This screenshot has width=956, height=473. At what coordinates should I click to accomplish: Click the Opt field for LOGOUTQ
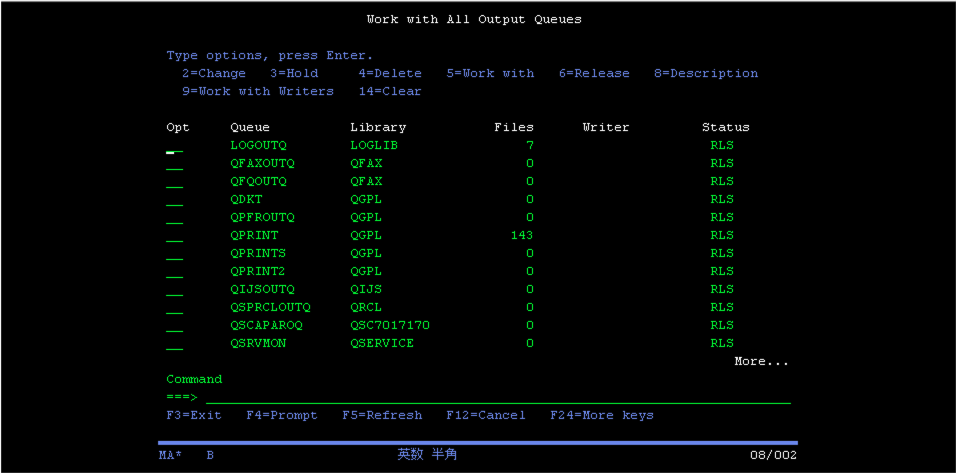click(x=174, y=146)
